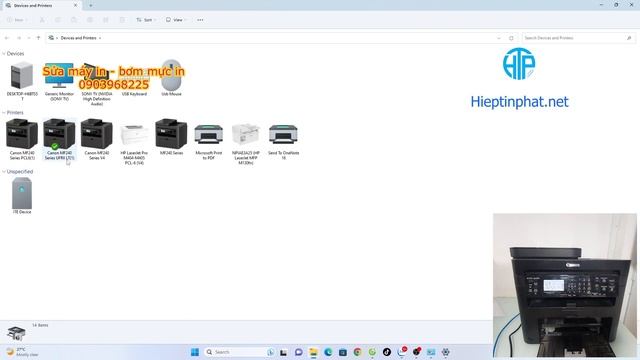Viewport: 640px width, 360px height.
Task: Click the Cut scissors toolbar icon
Action: click(x=42, y=20)
